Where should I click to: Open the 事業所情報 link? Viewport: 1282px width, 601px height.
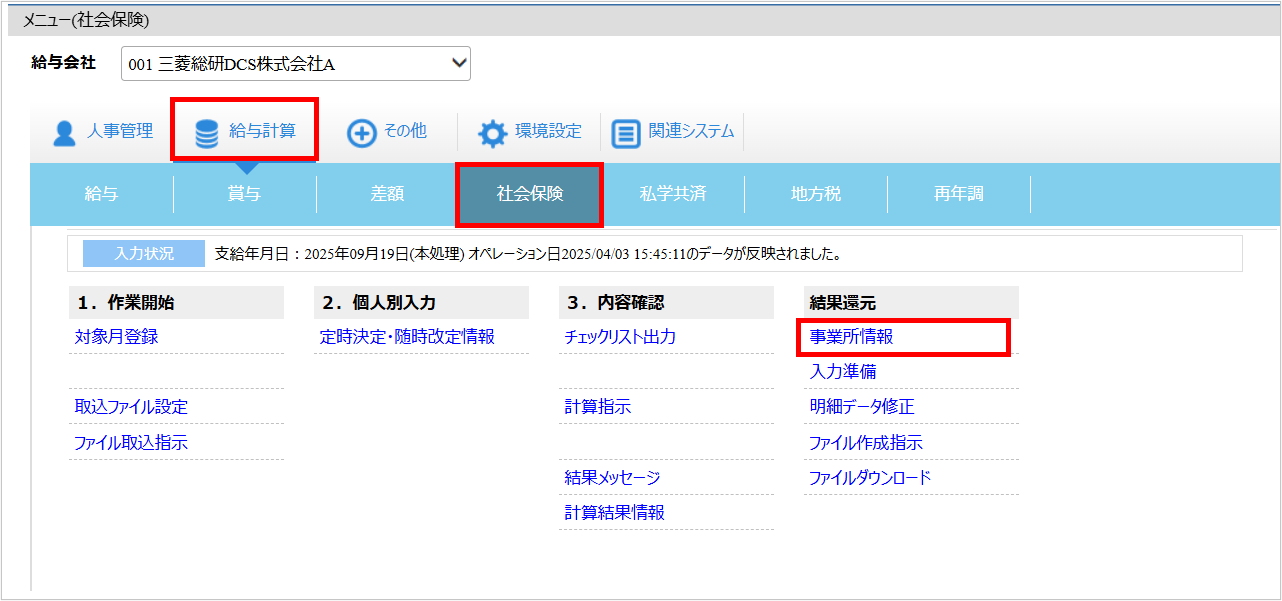click(x=851, y=337)
